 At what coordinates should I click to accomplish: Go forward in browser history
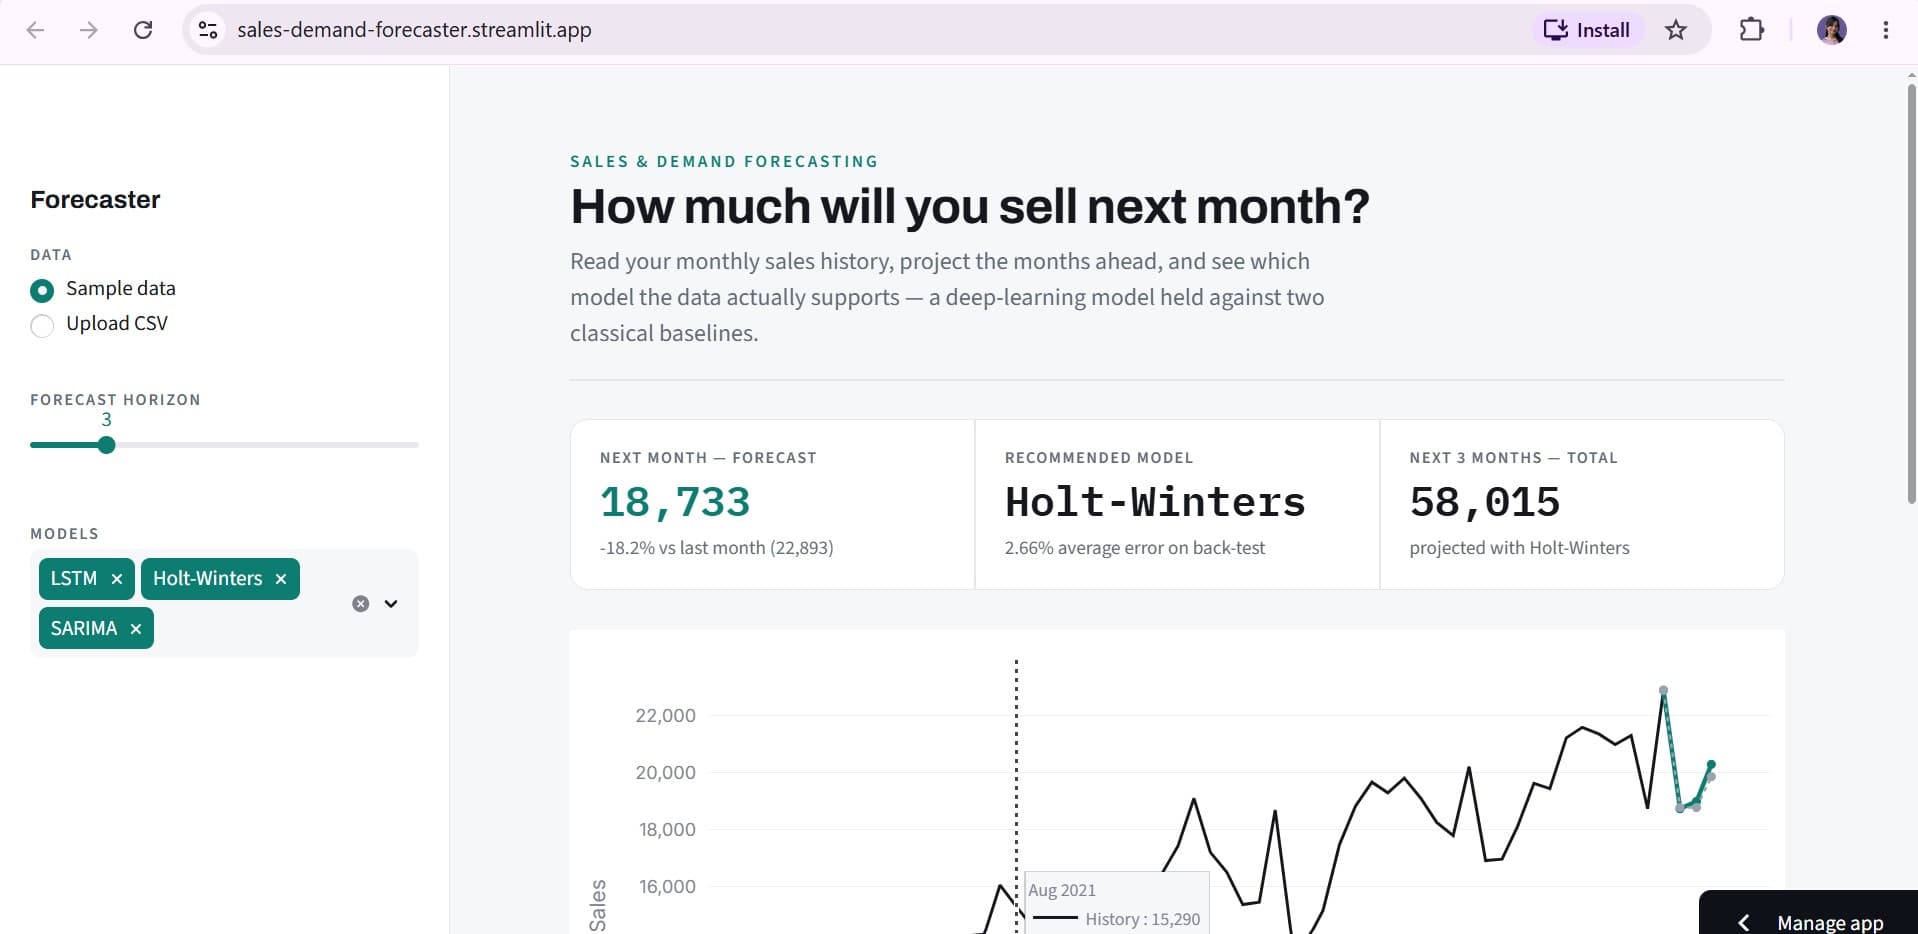[x=89, y=30]
